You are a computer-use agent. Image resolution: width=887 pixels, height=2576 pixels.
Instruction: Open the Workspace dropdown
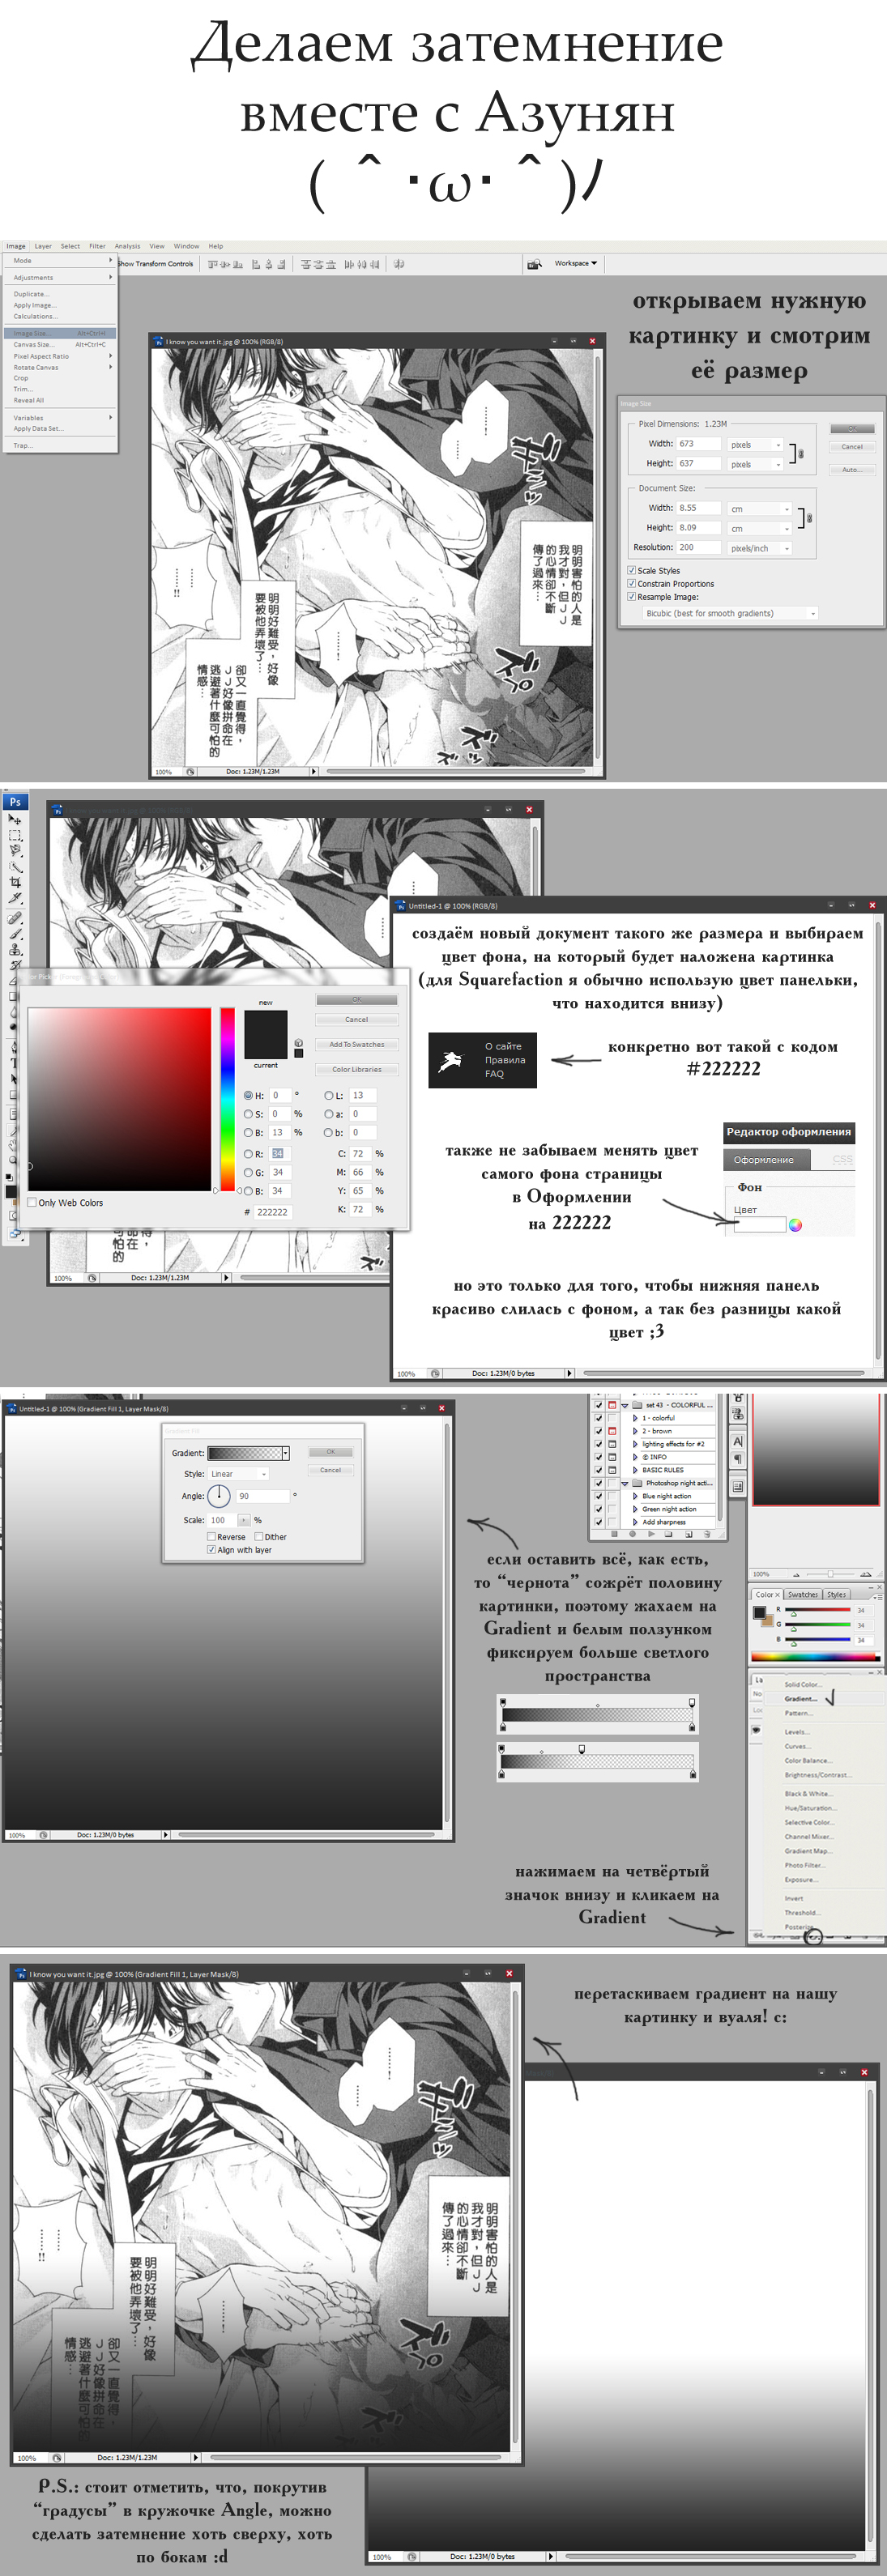[576, 264]
